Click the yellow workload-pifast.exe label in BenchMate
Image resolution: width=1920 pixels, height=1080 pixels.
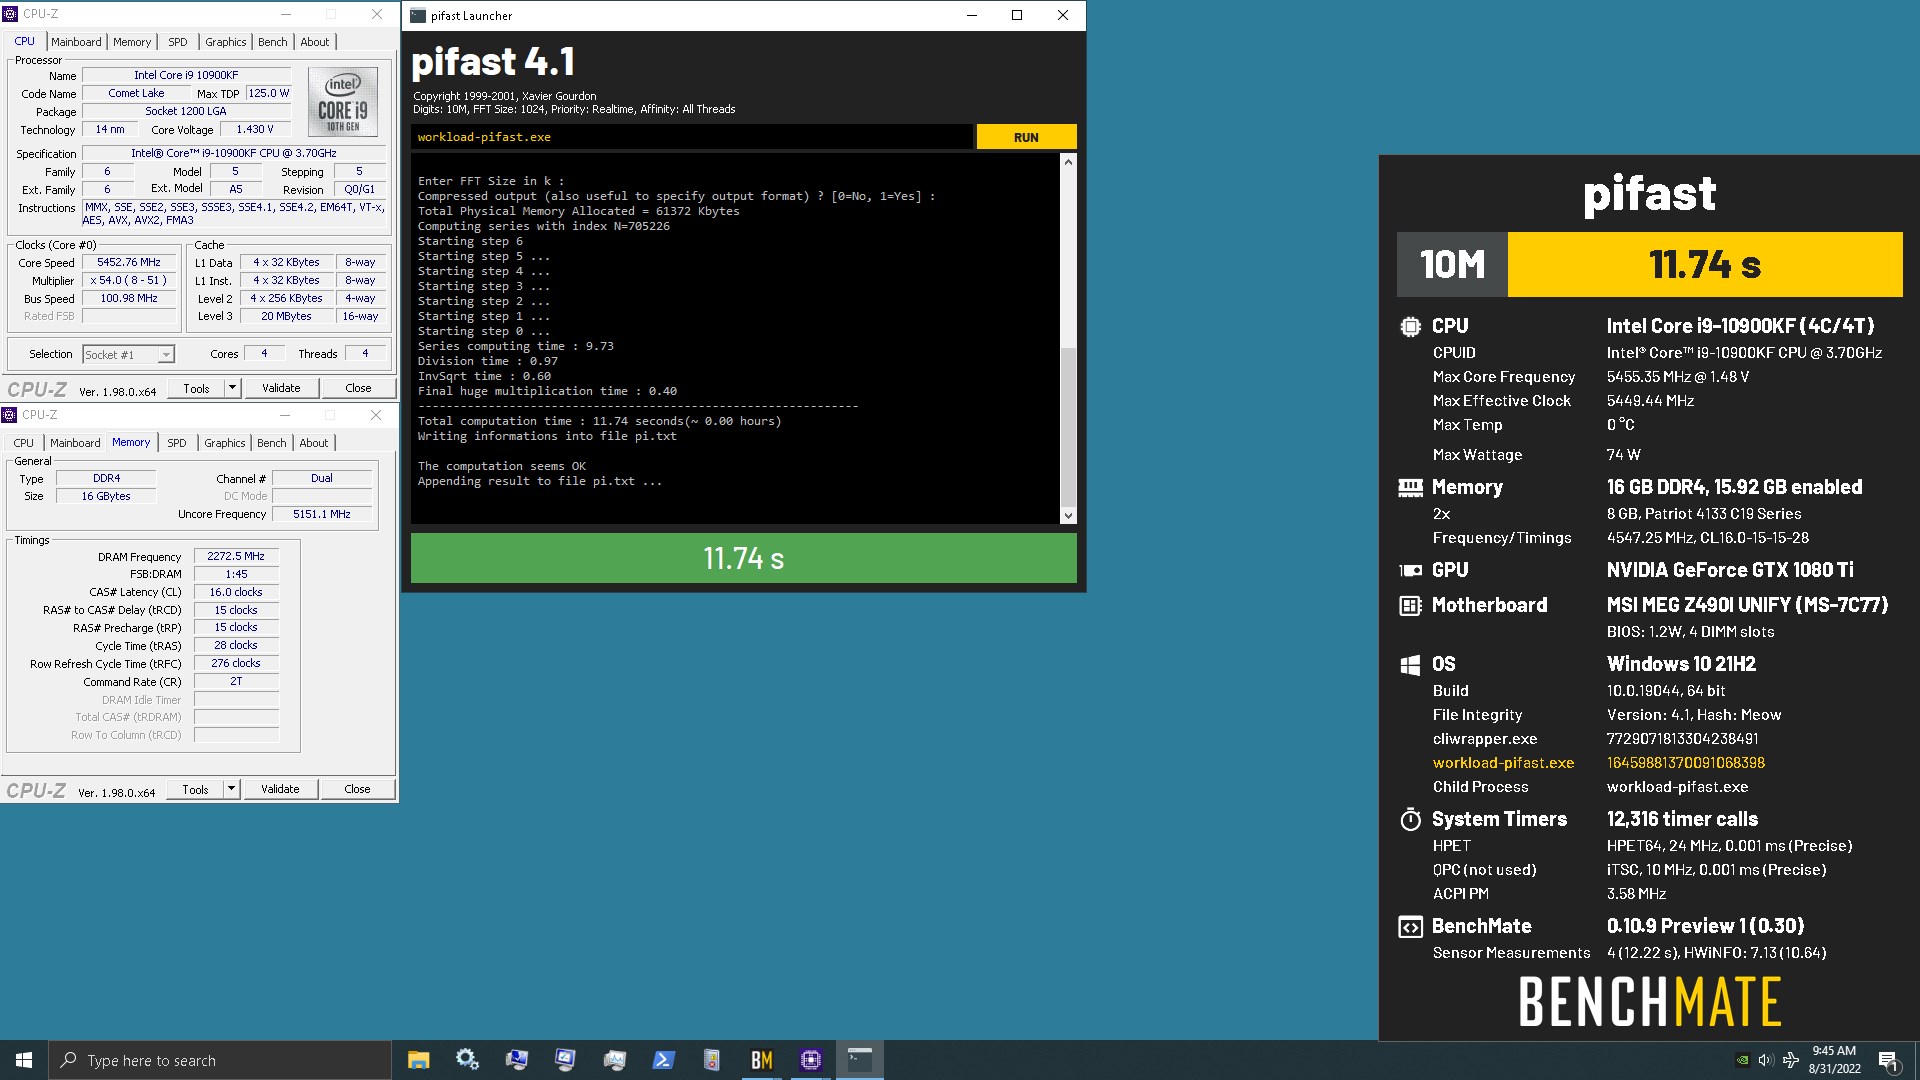(x=1503, y=763)
